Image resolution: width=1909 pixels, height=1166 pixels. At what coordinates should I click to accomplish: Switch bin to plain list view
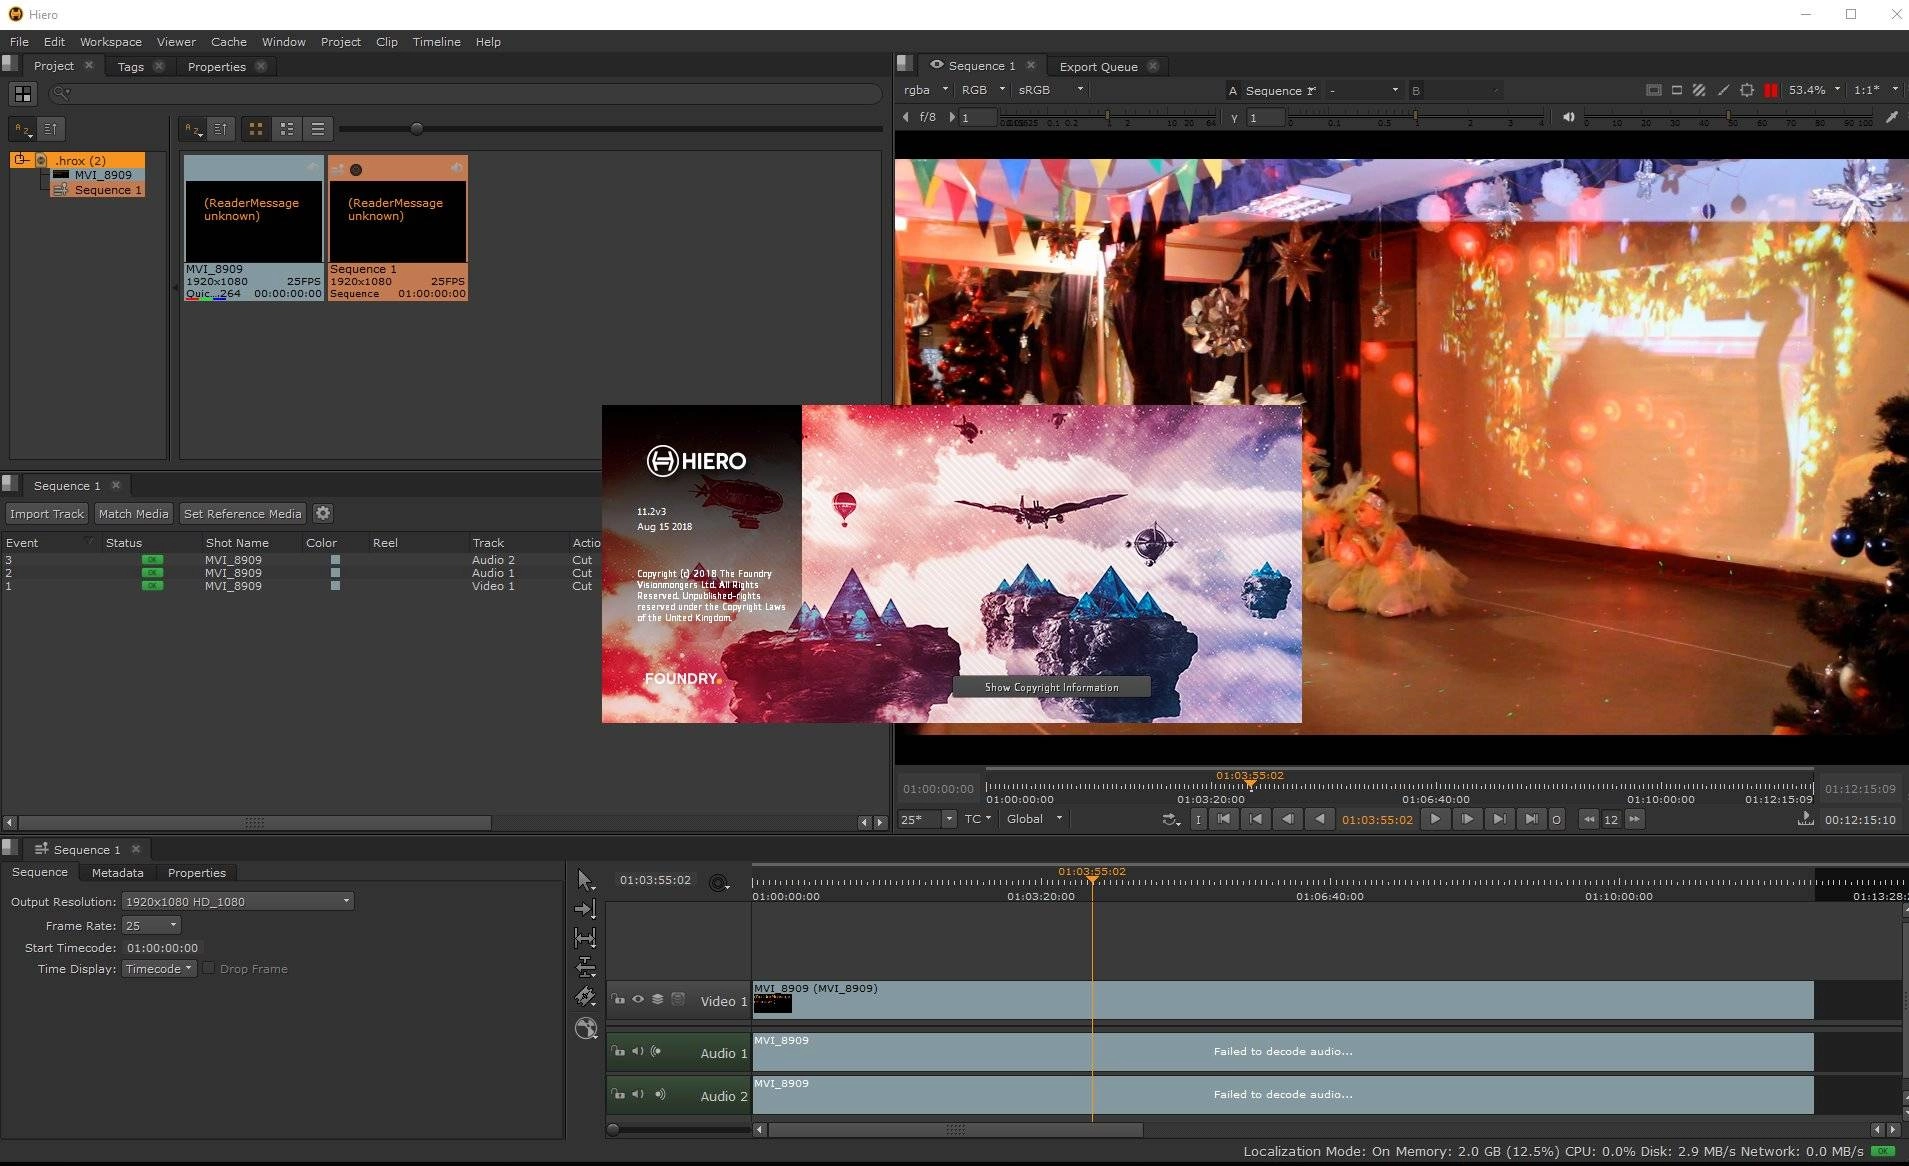[318, 129]
